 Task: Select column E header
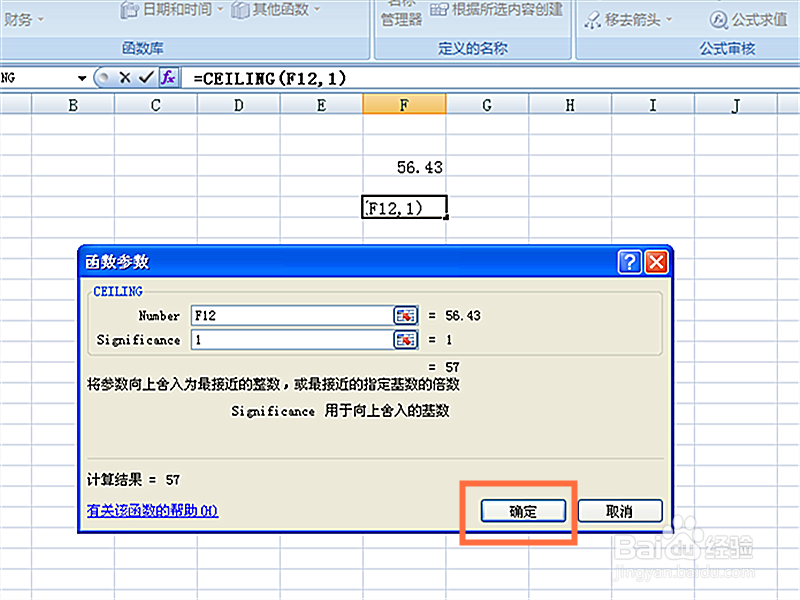pyautogui.click(x=321, y=105)
